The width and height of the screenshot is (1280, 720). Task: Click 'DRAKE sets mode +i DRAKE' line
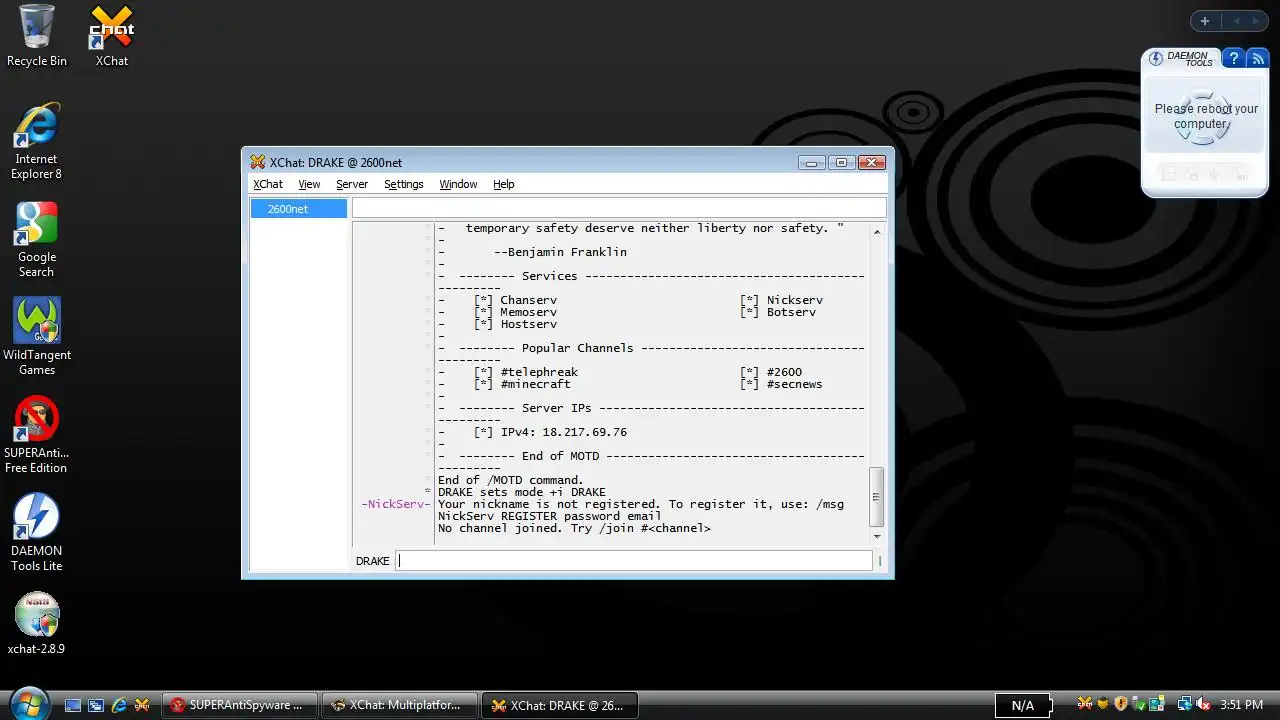pos(522,492)
